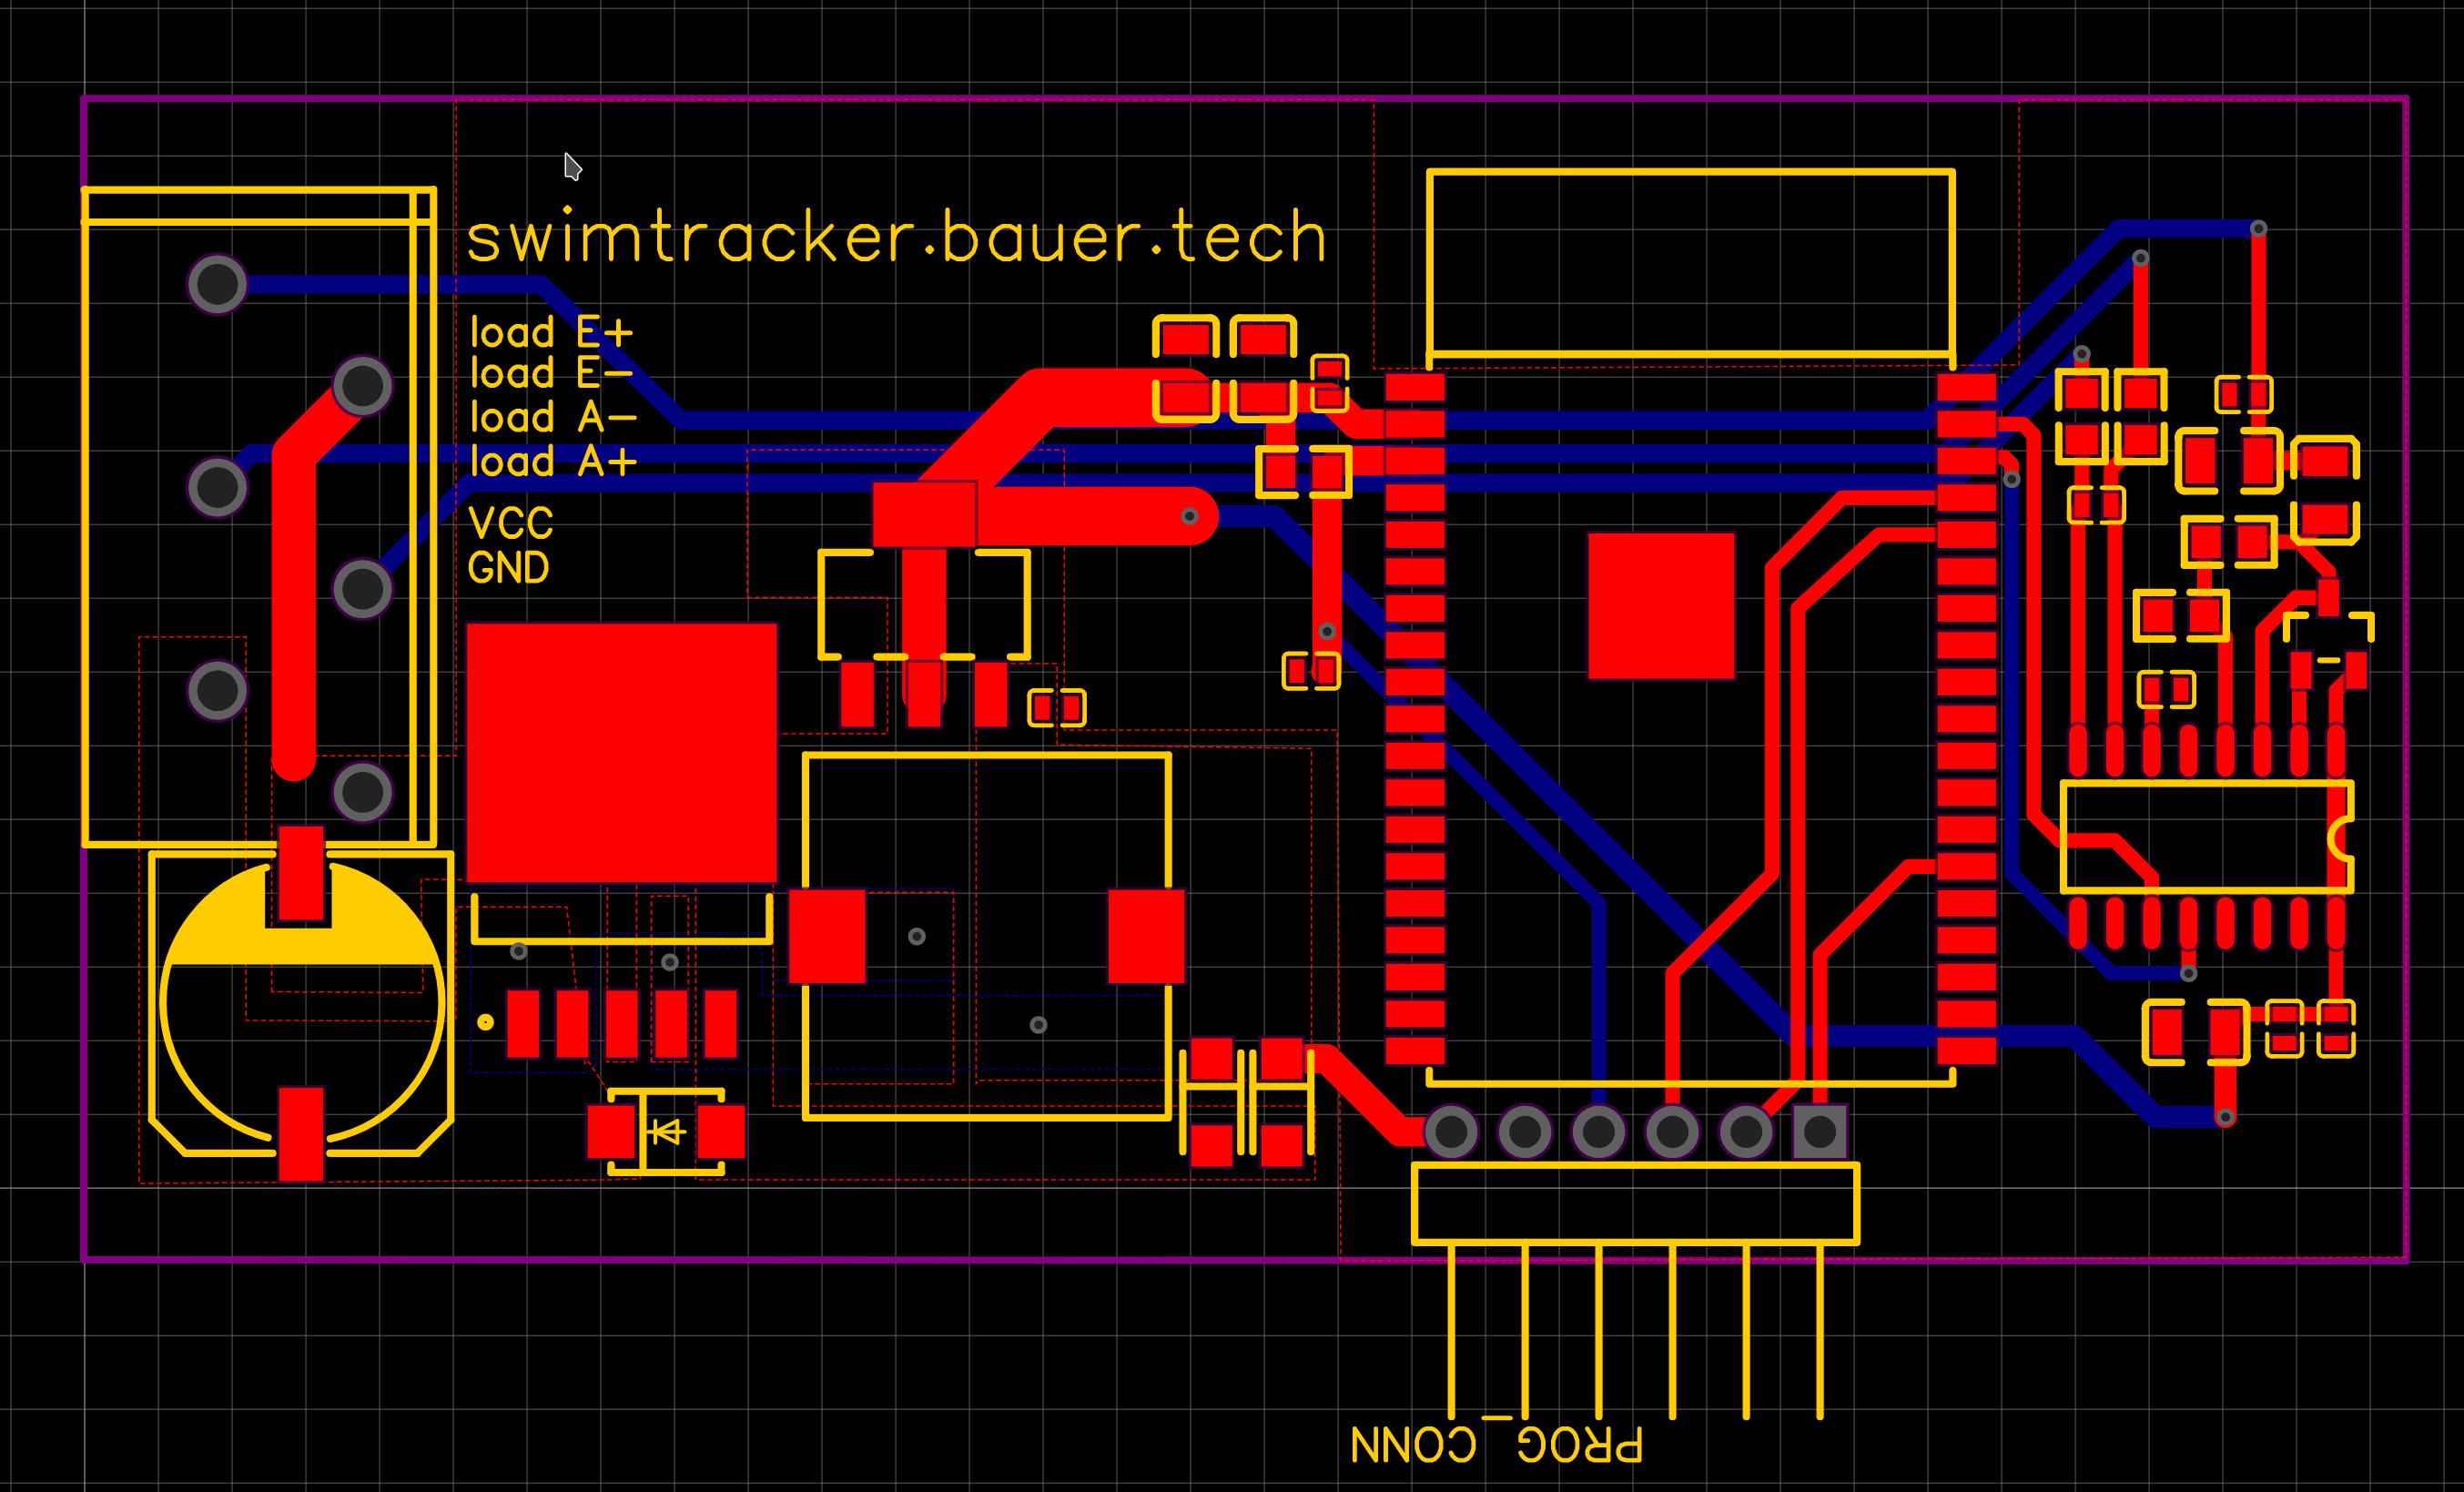Select the via ending the wide red trace
2464x1492 pixels.
1189,516
